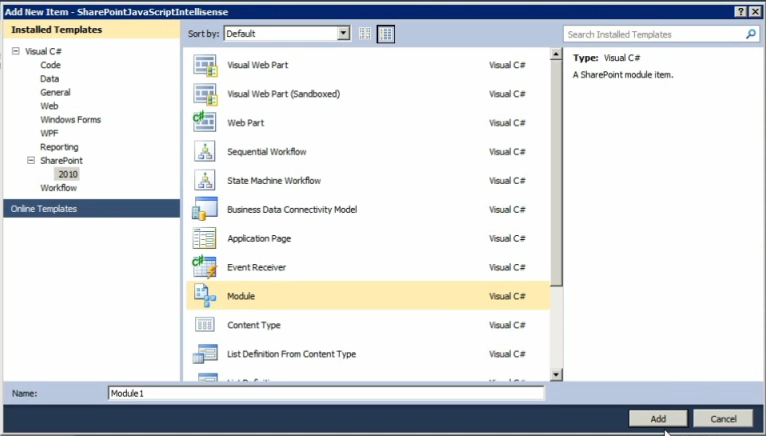Click the Cancel button
The image size is (766, 436).
723,419
